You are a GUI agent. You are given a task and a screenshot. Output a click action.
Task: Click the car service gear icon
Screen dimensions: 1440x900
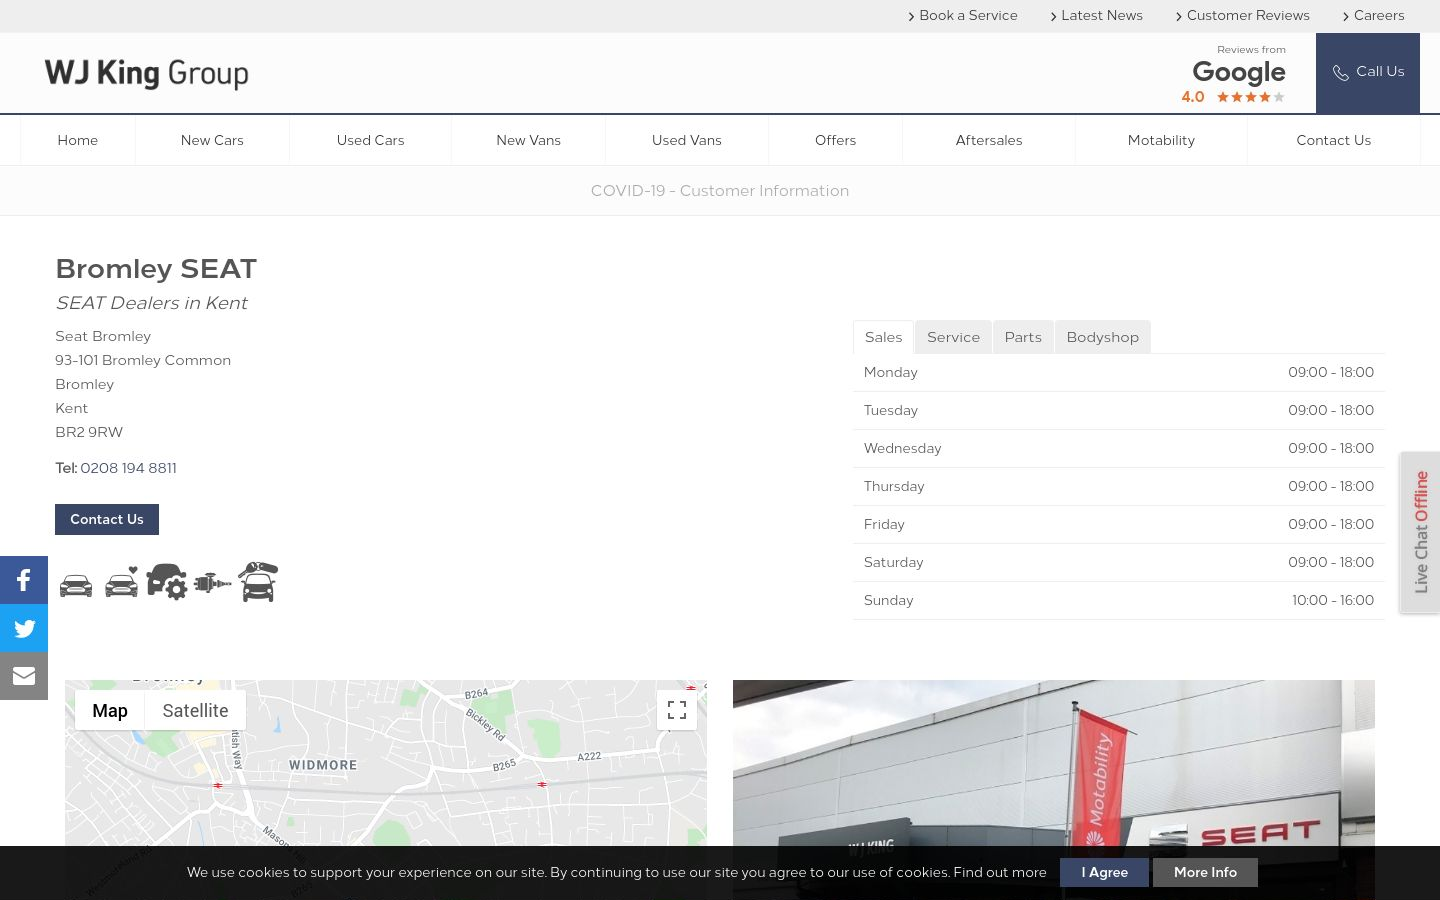167,581
